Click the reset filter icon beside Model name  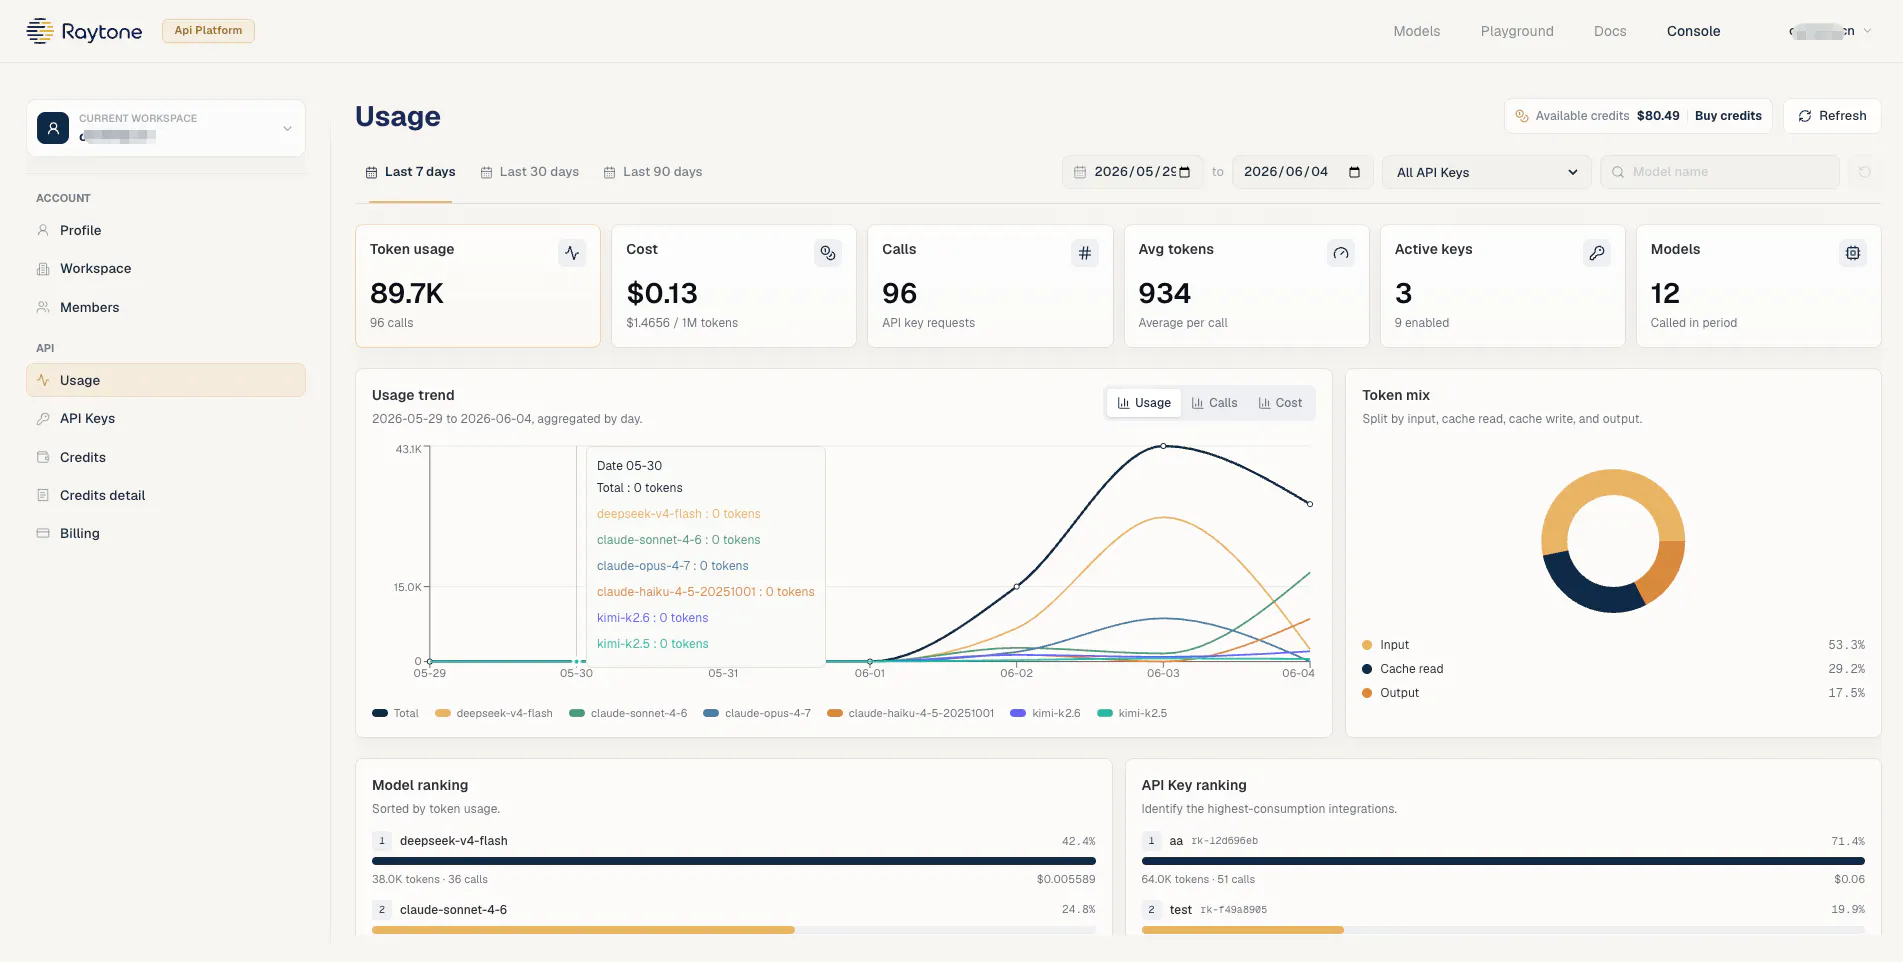pyautogui.click(x=1864, y=172)
